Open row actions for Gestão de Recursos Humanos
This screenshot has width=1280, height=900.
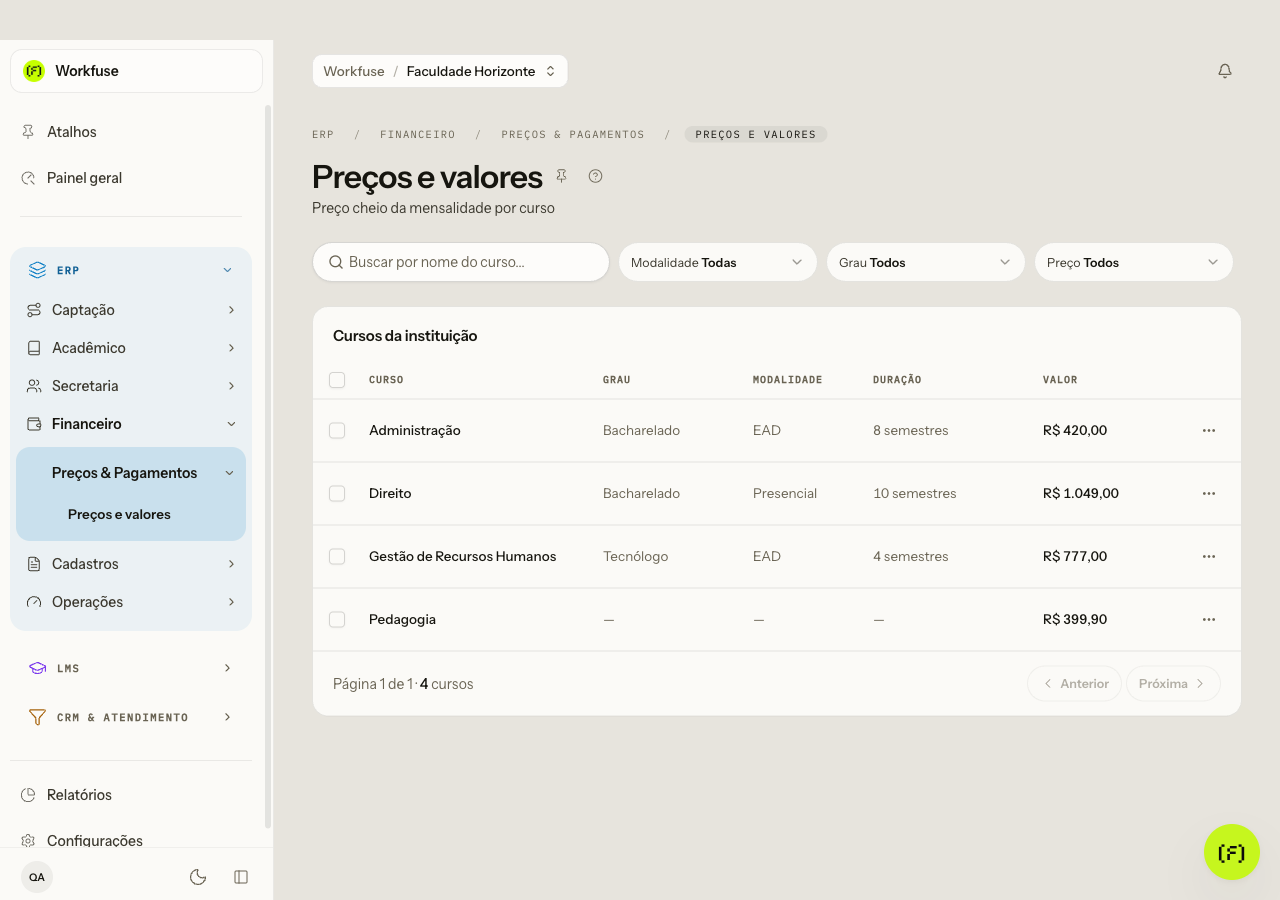[1209, 556]
